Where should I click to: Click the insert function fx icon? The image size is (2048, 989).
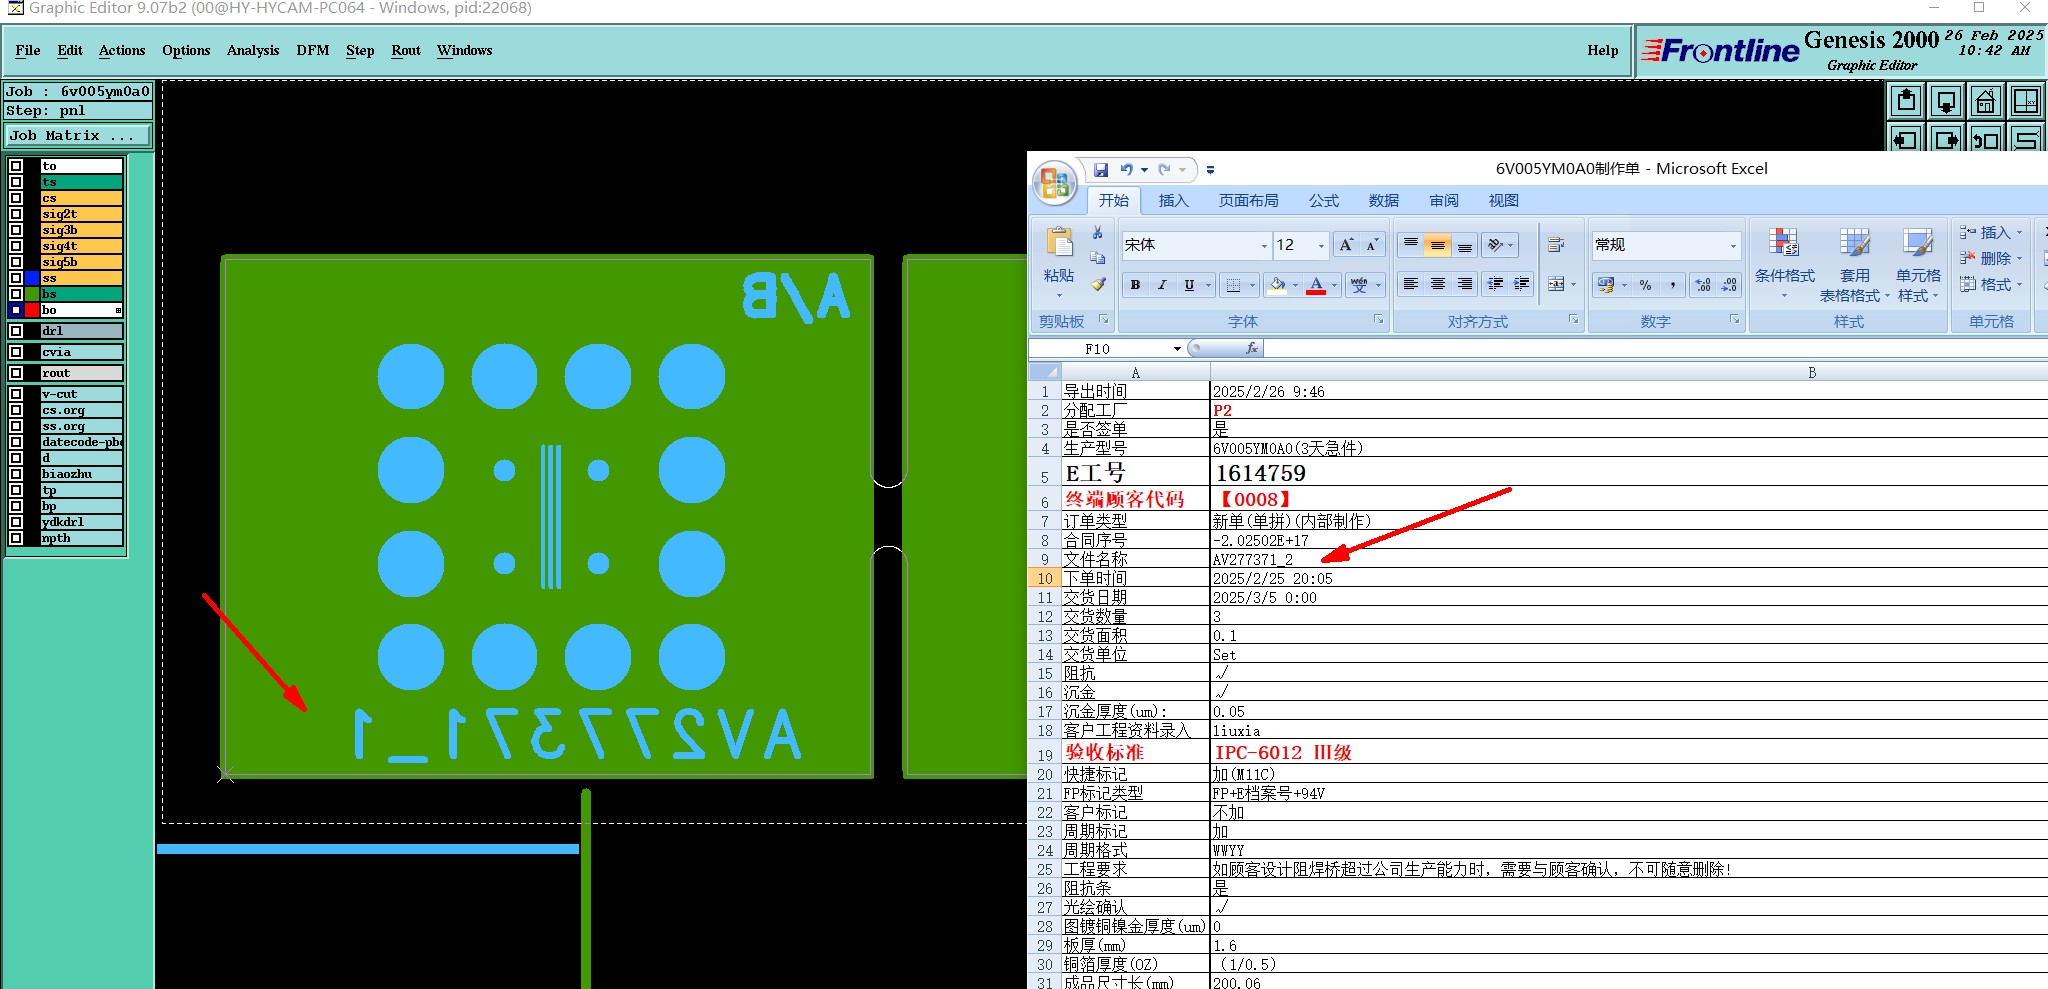(x=1252, y=348)
